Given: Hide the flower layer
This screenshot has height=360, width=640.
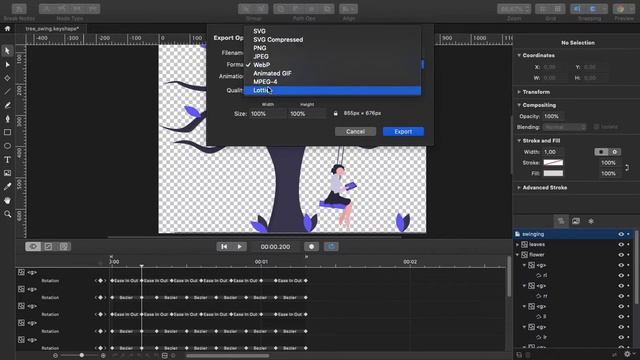Looking at the screenshot, I should pyautogui.click(x=621, y=255).
